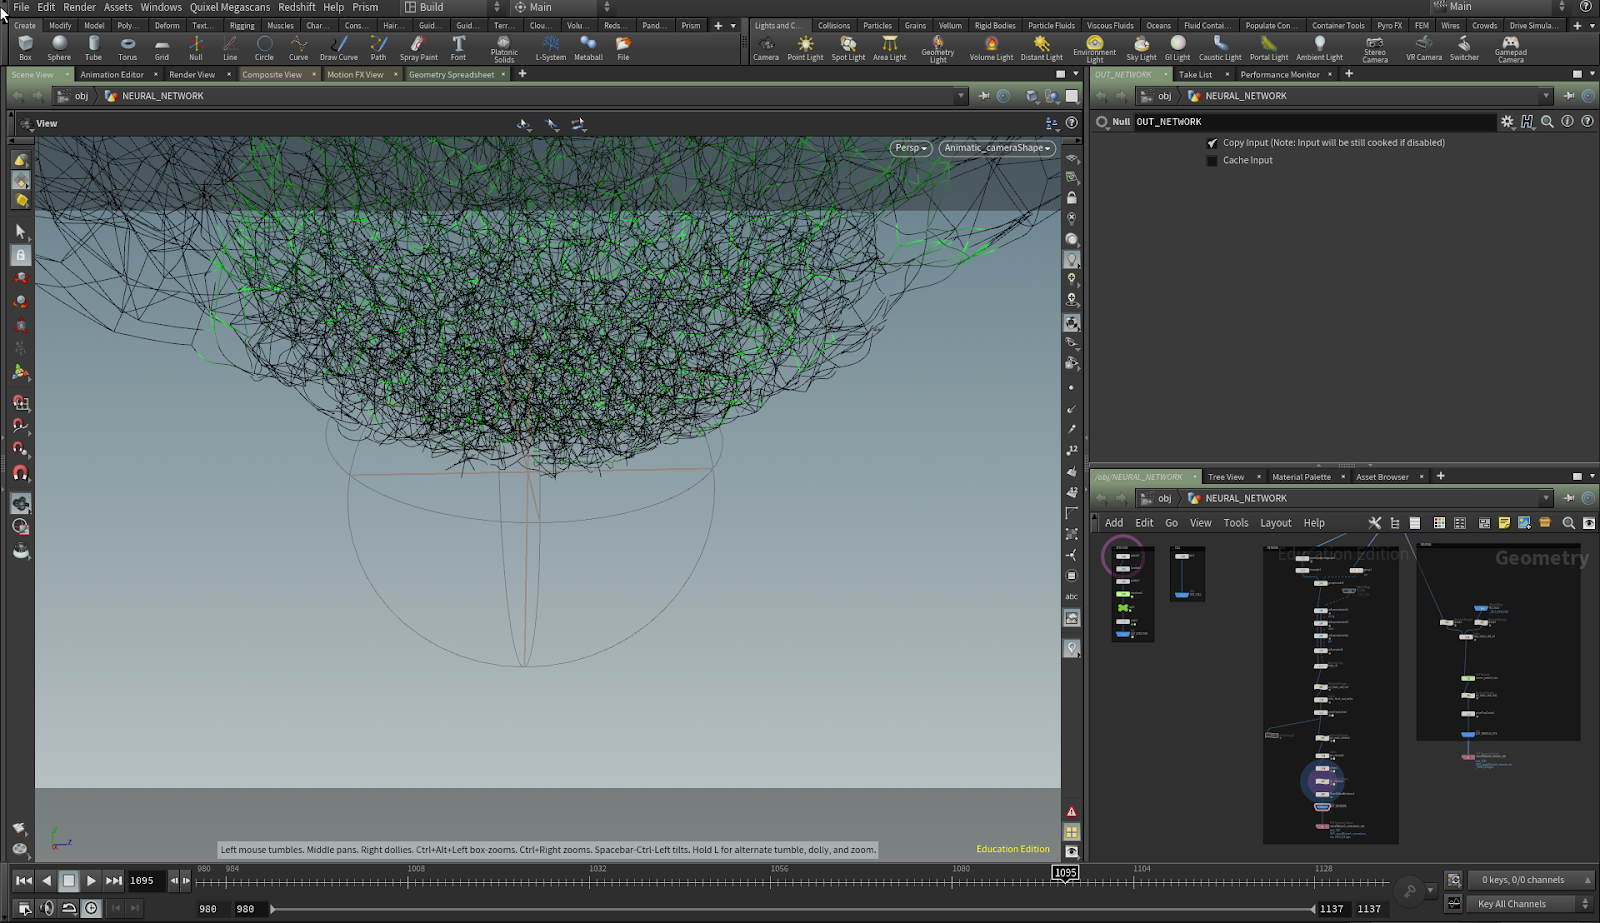Open the Render menu
The width and height of the screenshot is (1600, 923).
[79, 7]
